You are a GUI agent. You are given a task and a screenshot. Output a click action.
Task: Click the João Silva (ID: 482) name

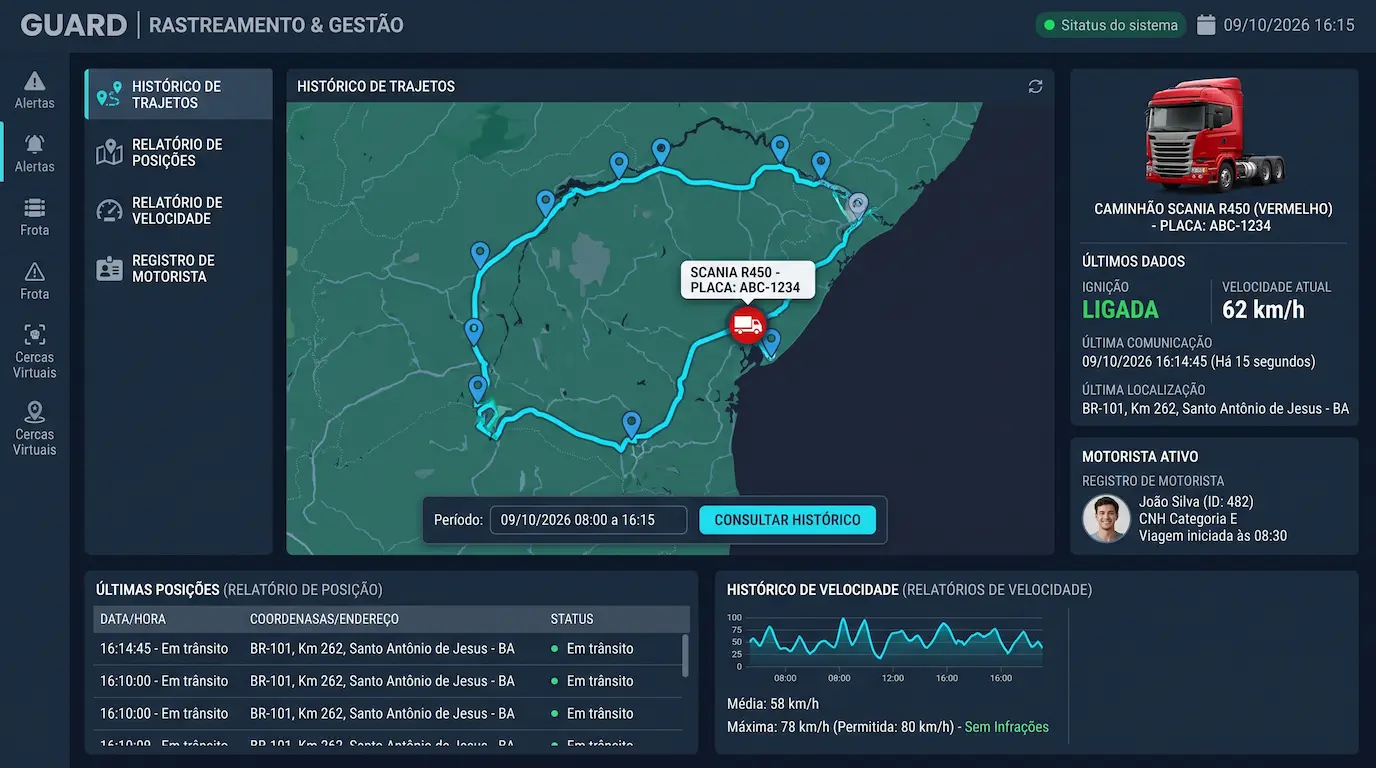click(x=1196, y=502)
